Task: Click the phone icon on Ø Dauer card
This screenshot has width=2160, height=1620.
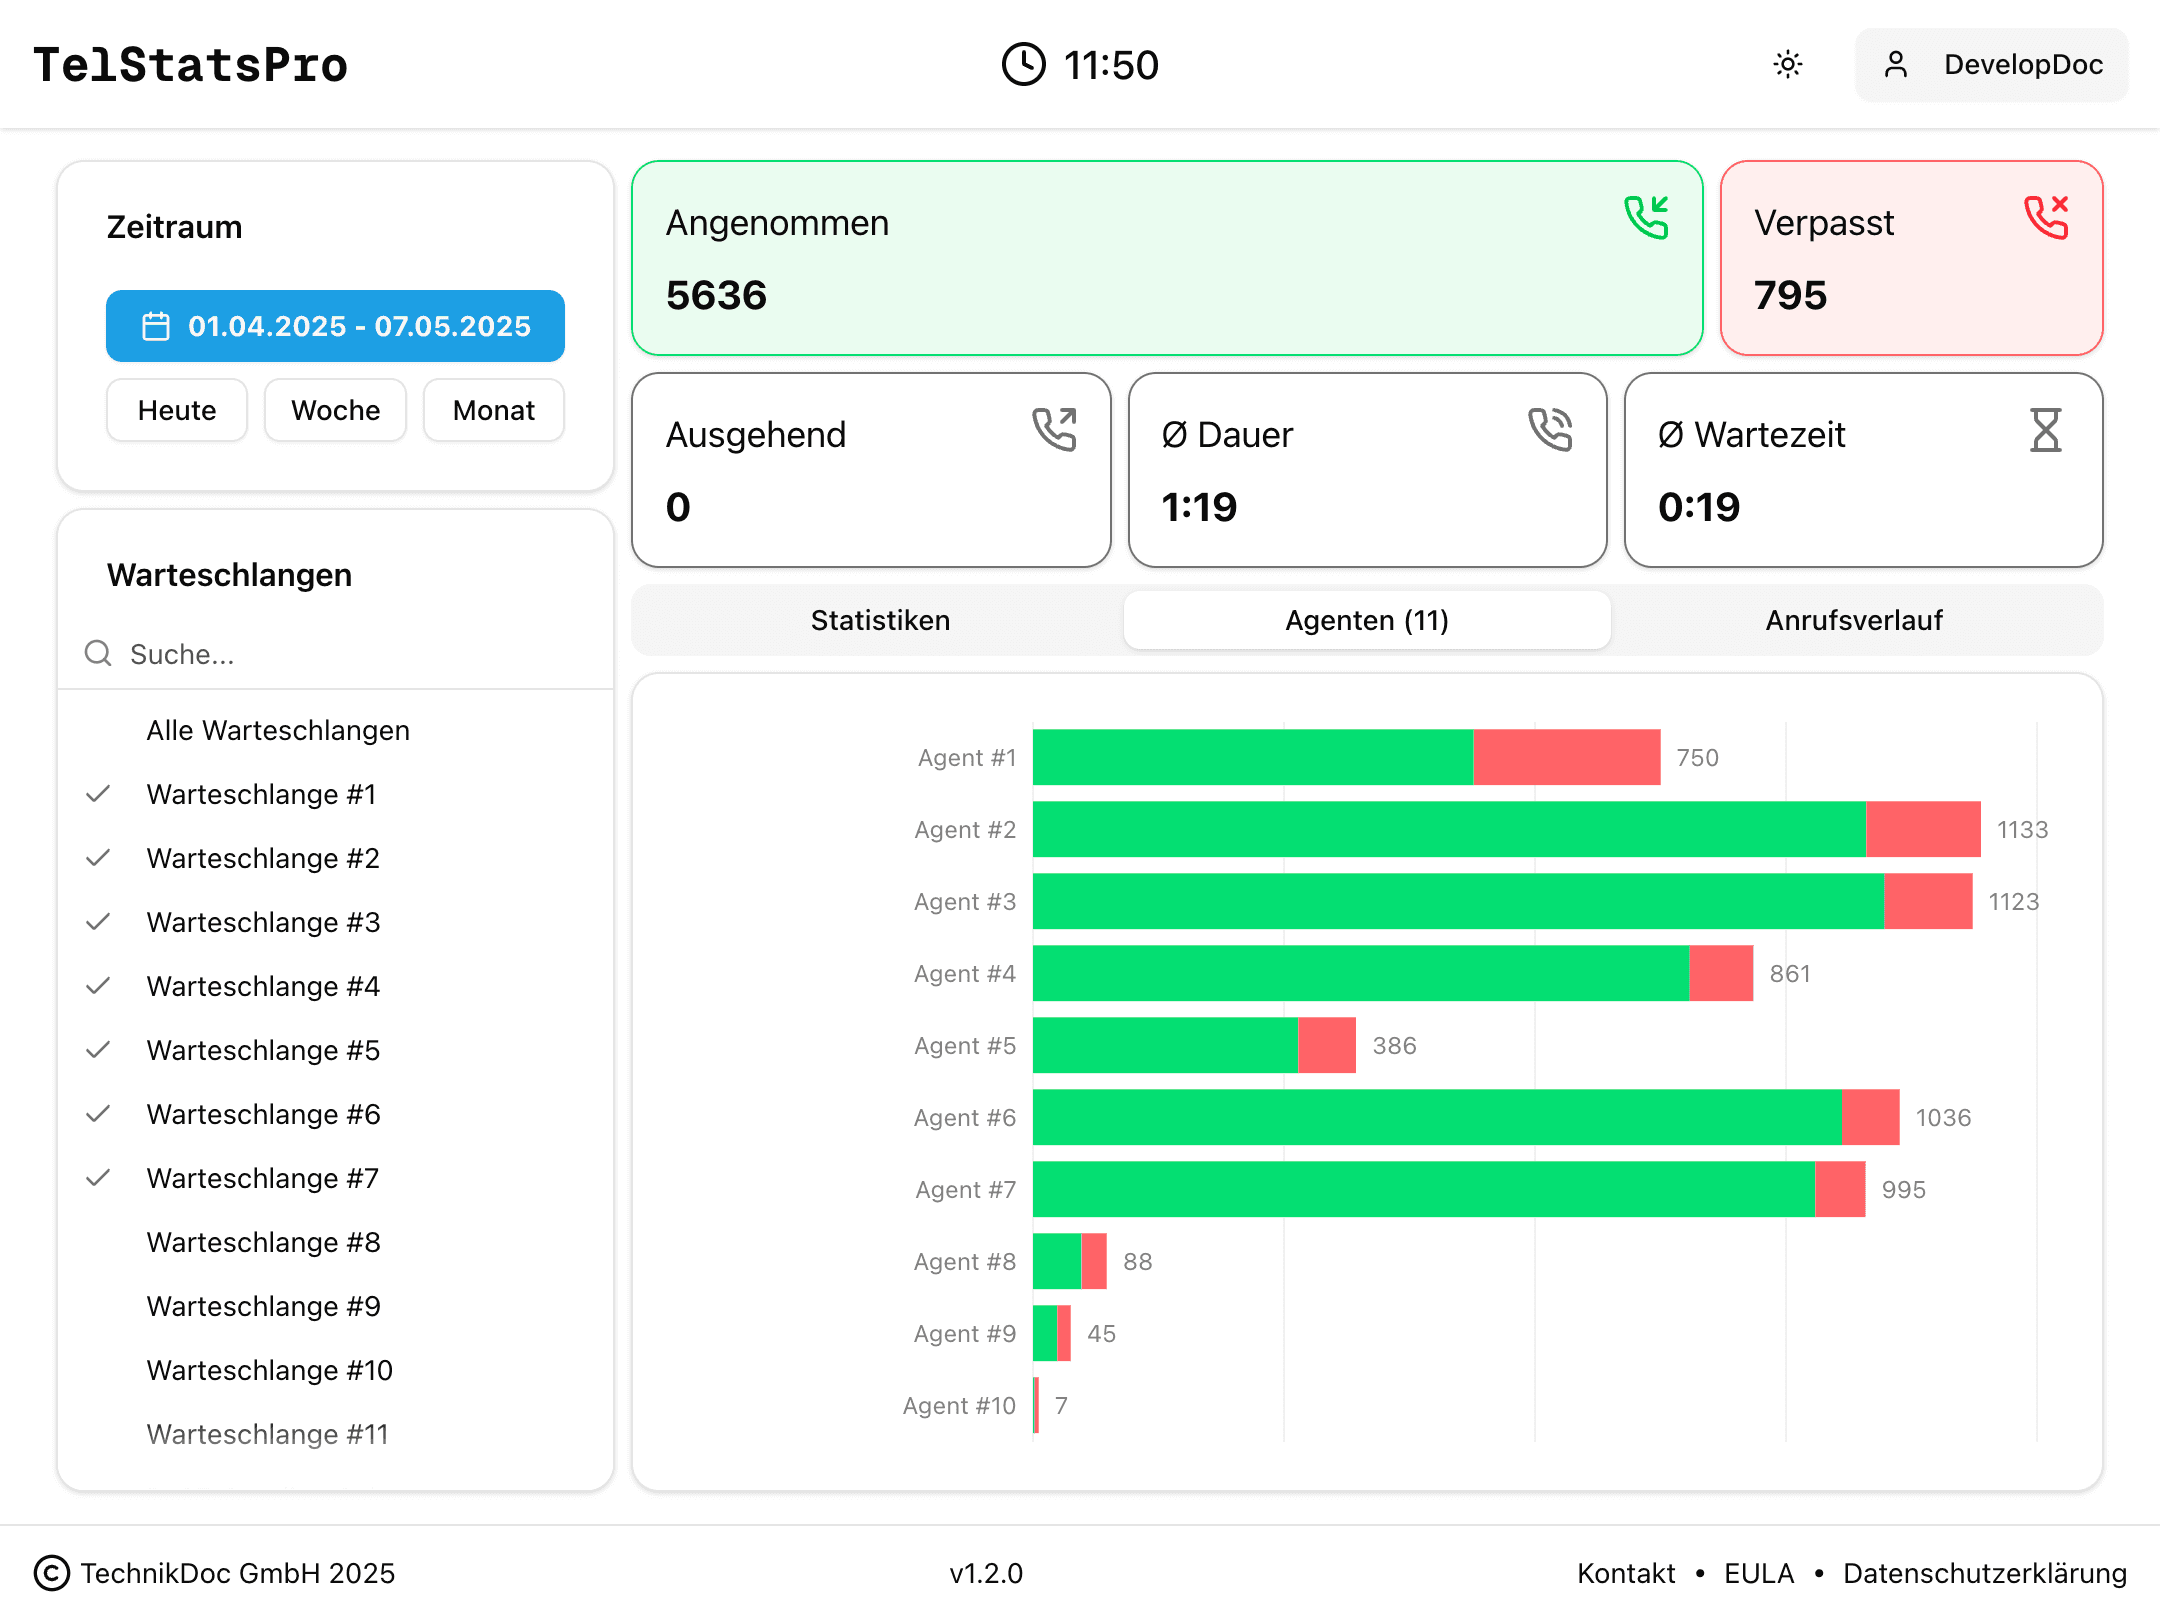Action: click(1550, 430)
